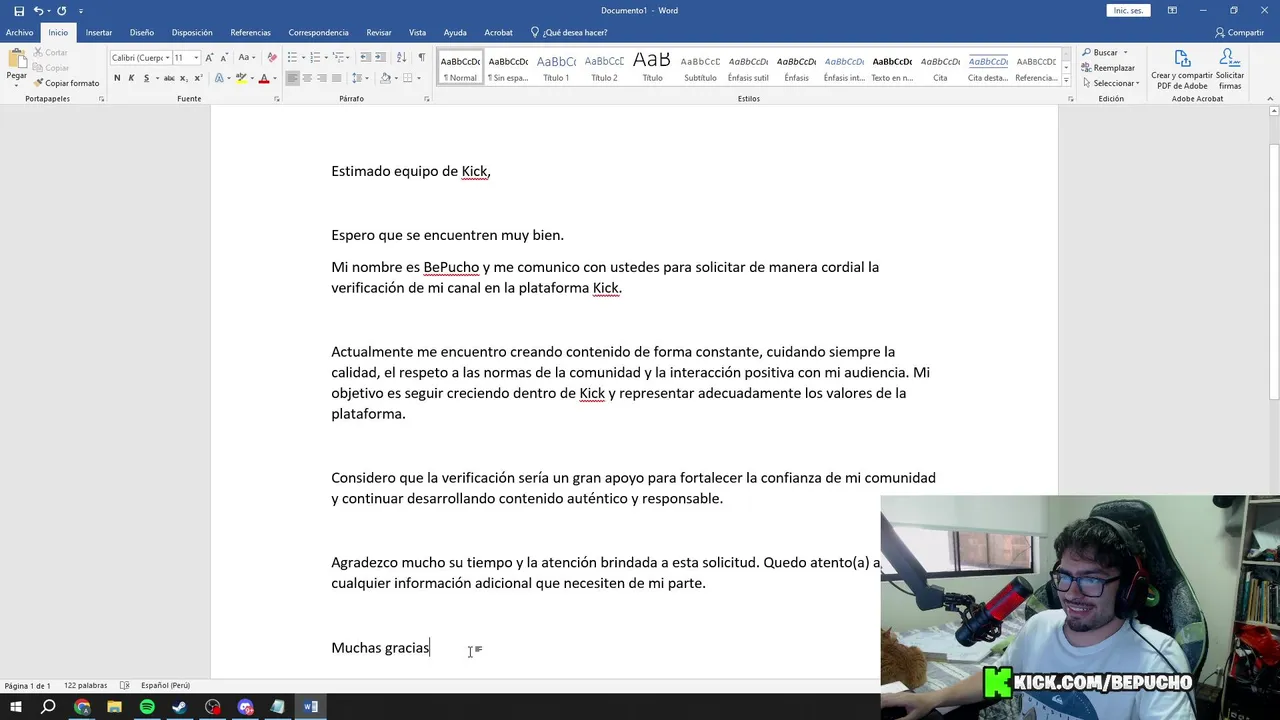Center the text alignment

click(307, 78)
